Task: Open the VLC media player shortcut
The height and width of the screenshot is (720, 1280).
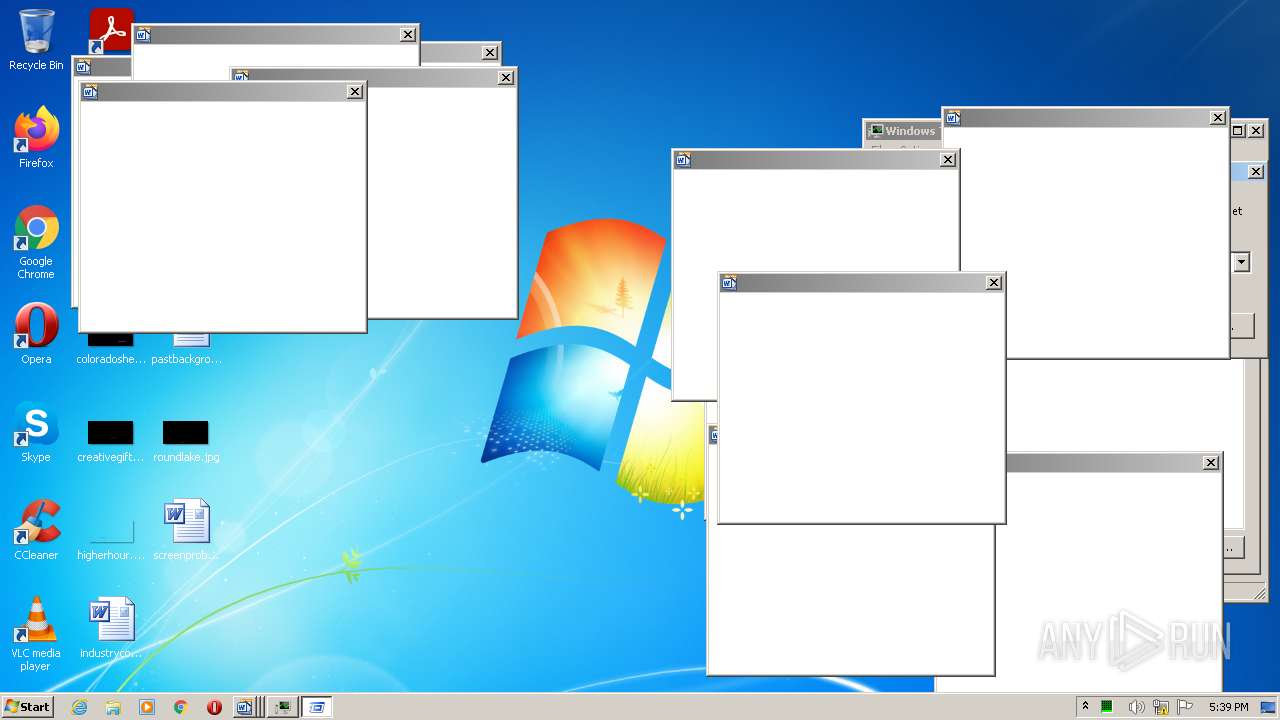Action: tap(36, 634)
